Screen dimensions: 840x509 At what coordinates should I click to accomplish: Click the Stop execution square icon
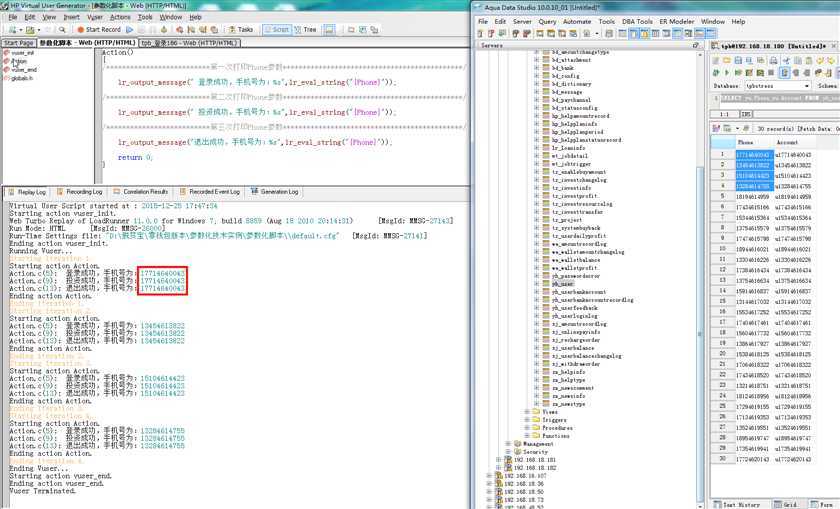(771, 72)
